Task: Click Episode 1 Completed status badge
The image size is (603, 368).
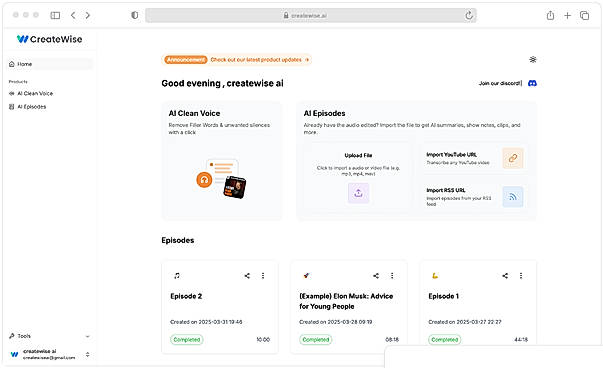Action: coord(445,340)
